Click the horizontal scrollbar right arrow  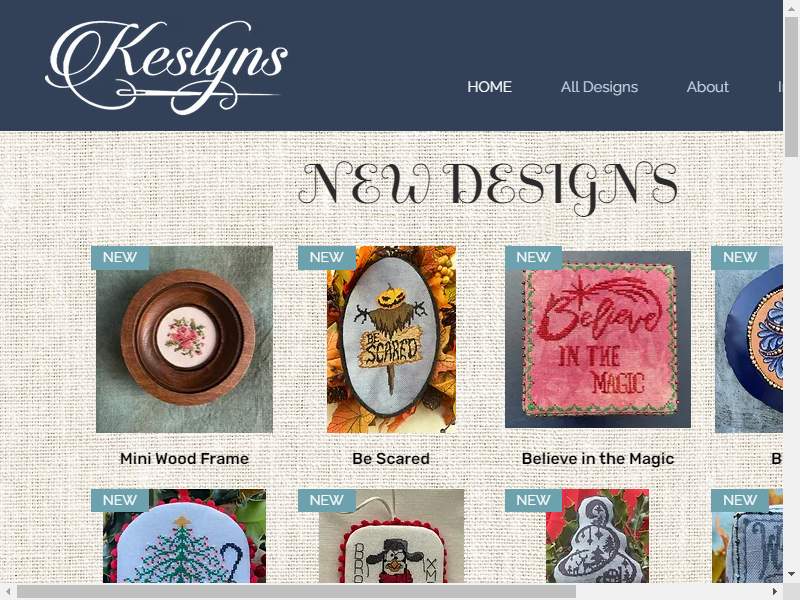click(774, 591)
